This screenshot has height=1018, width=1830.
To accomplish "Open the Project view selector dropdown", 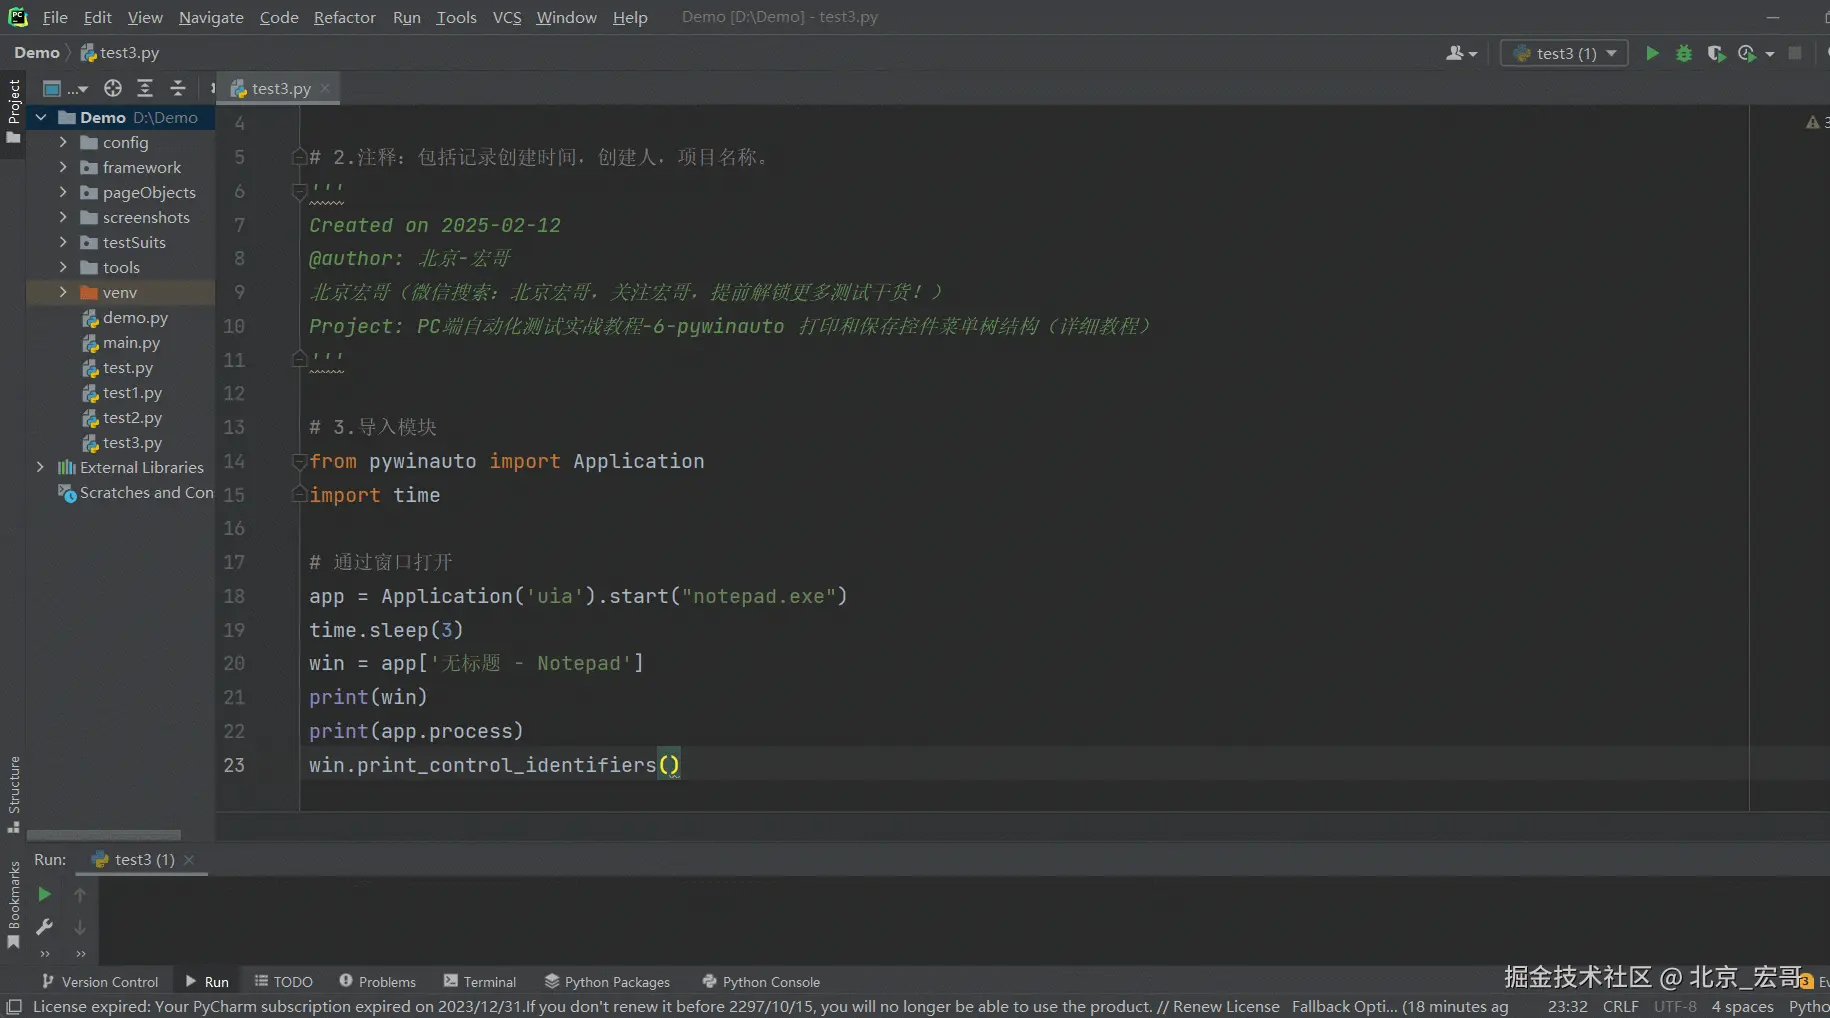I will [x=65, y=88].
